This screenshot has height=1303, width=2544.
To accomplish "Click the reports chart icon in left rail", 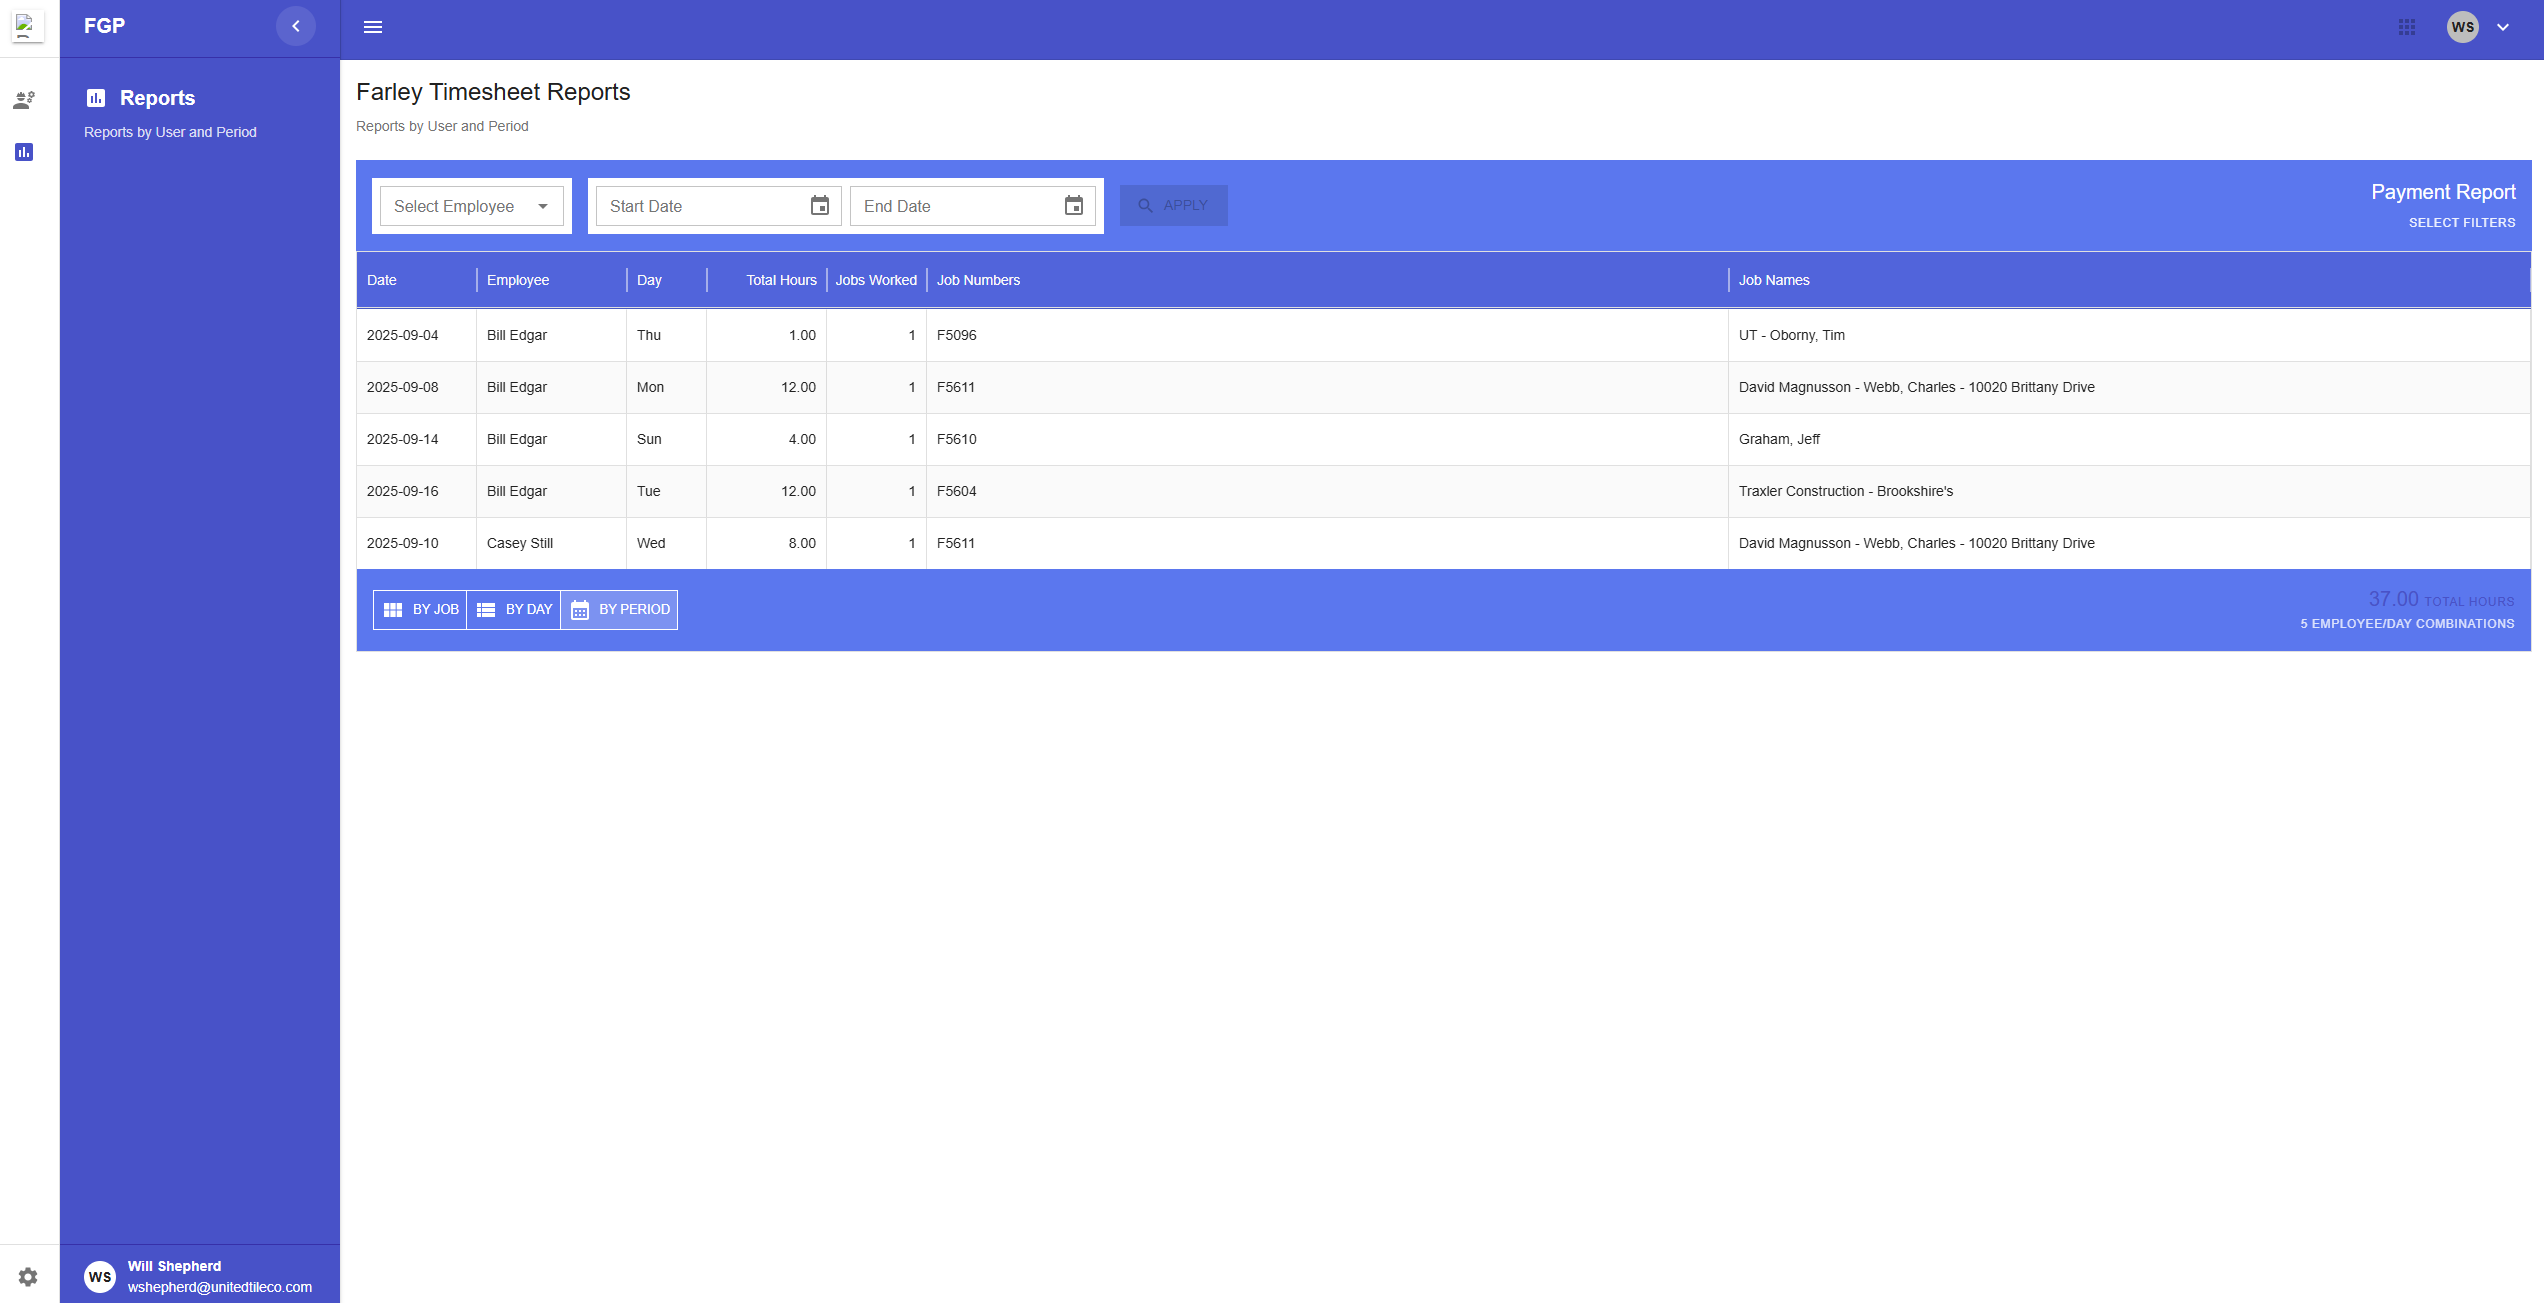I will (x=24, y=151).
